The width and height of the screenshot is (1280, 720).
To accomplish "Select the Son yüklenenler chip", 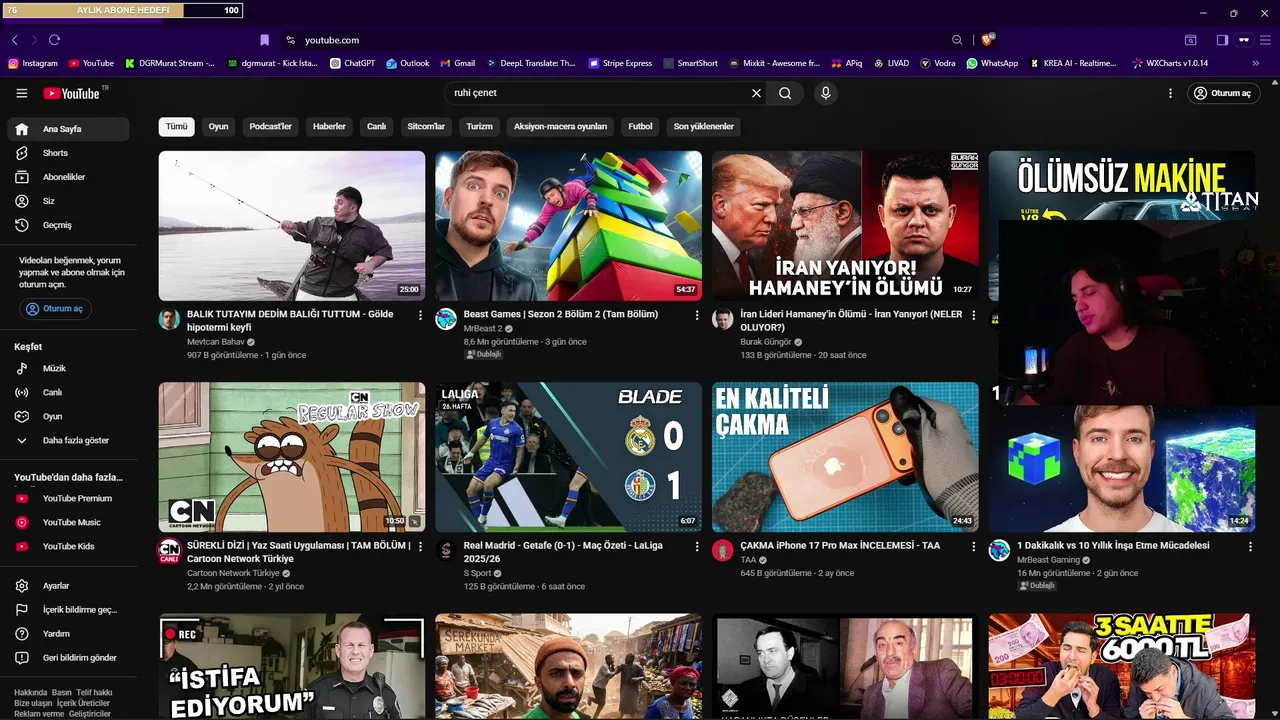I will pos(703,127).
